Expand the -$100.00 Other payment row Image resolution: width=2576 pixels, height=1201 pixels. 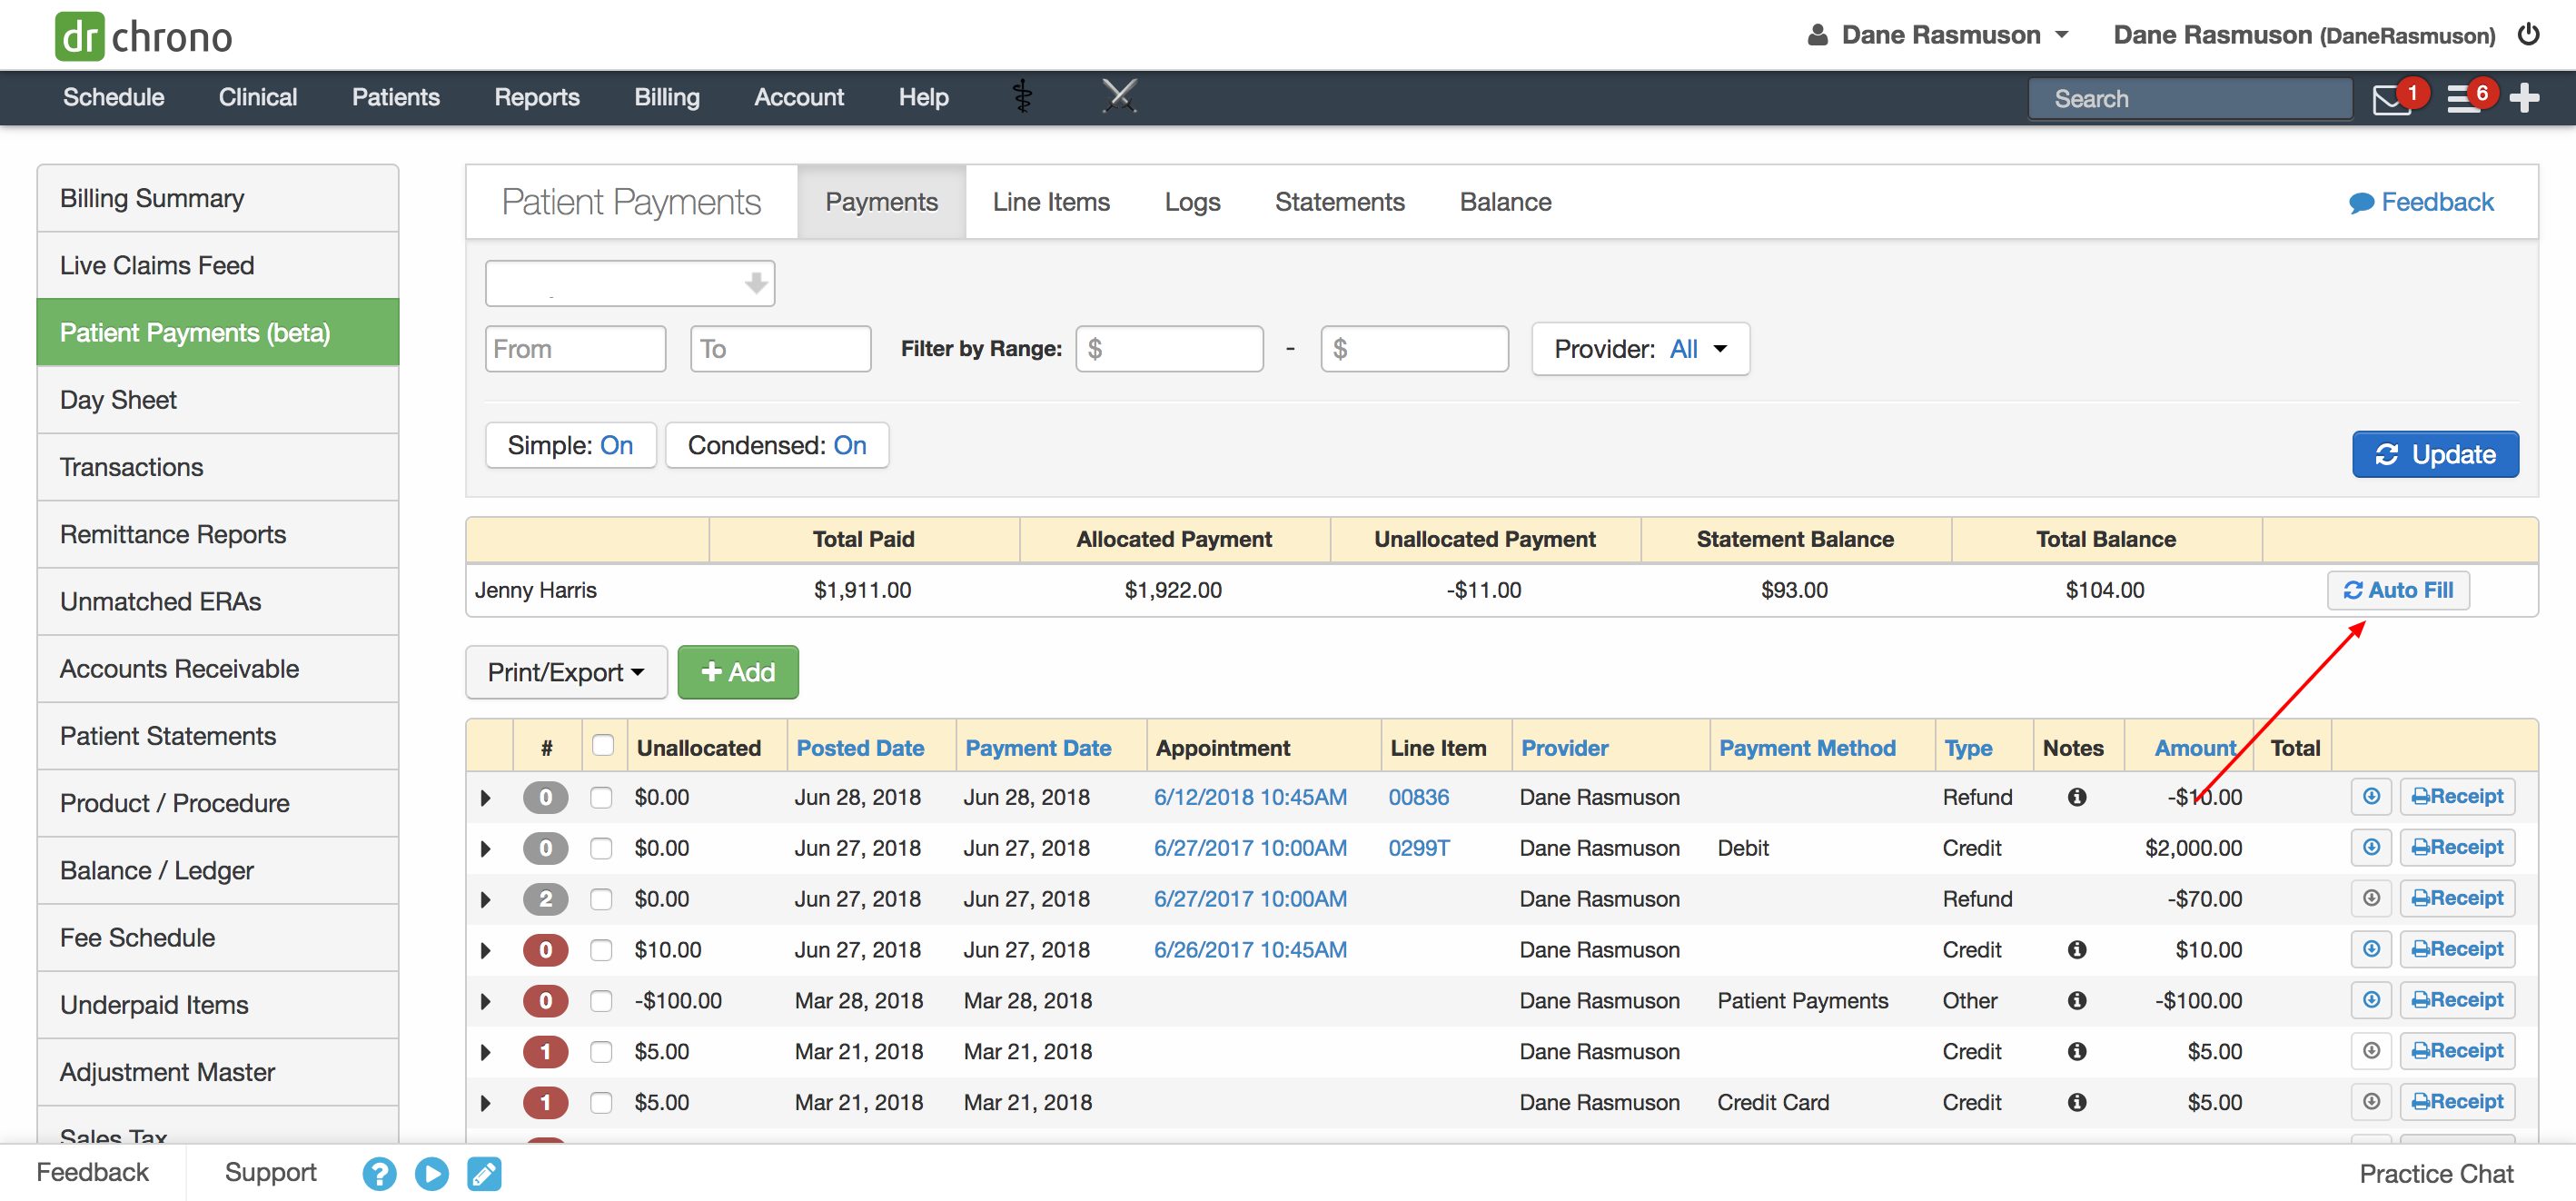point(486,1002)
